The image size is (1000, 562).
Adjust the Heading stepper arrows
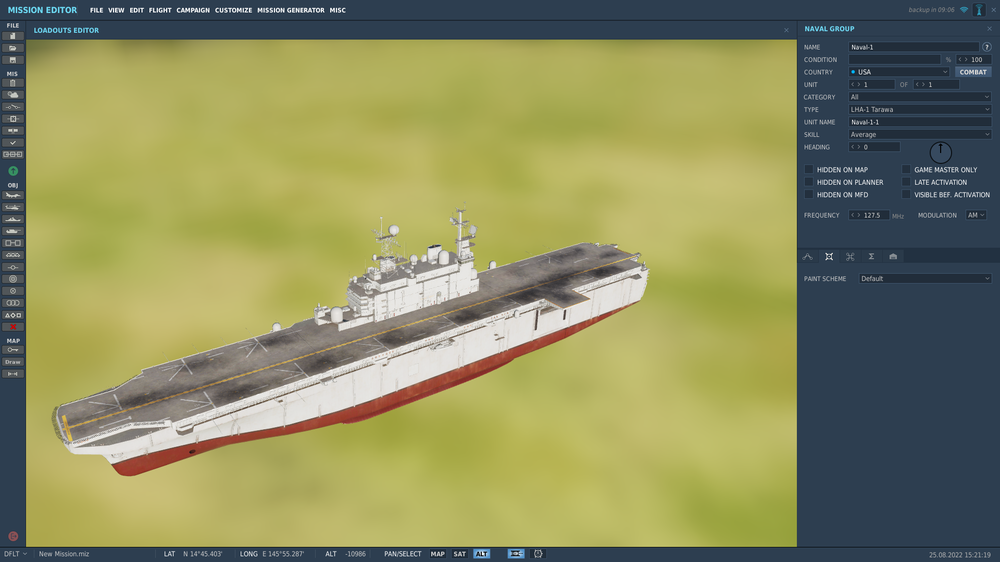855,147
